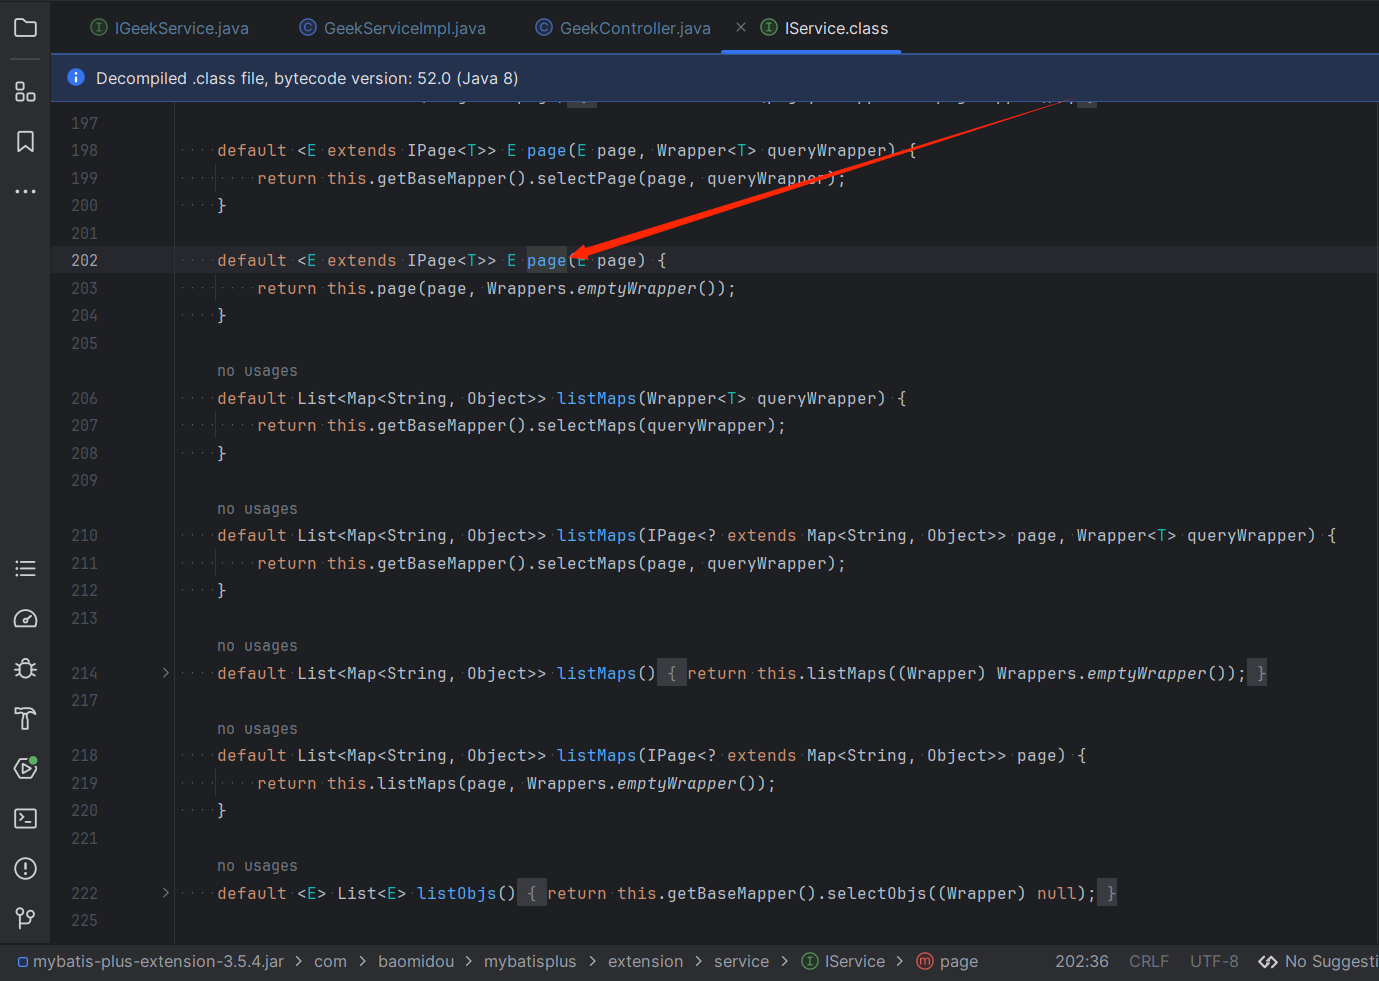The height and width of the screenshot is (981, 1379).
Task: Open the baomidou breadcrumb dropdown
Action: (416, 961)
